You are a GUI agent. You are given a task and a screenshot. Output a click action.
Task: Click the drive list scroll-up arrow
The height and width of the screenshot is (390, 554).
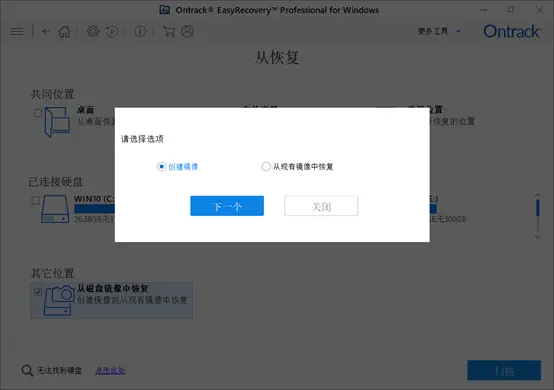click(x=537, y=195)
